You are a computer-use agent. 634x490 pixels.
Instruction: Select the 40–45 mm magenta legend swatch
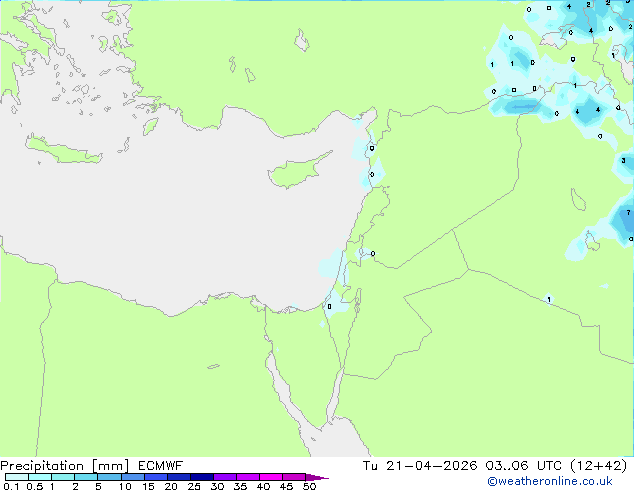pos(271,477)
